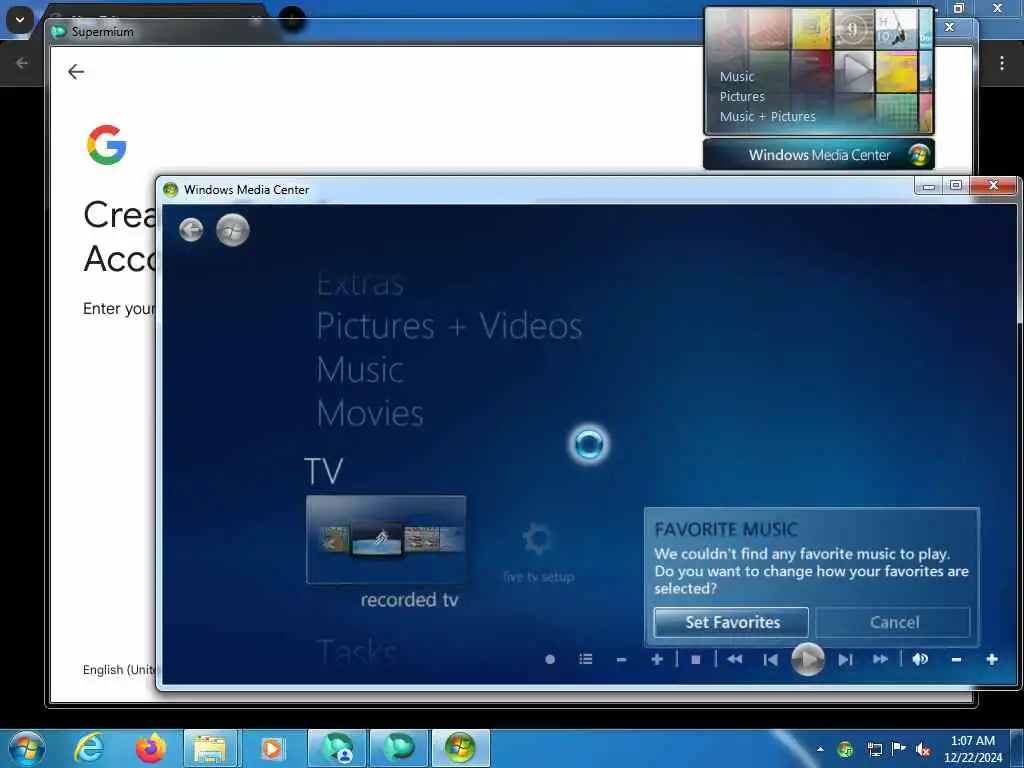Minimize the Windows Media Center window
This screenshot has height=768, width=1024.
click(x=929, y=186)
